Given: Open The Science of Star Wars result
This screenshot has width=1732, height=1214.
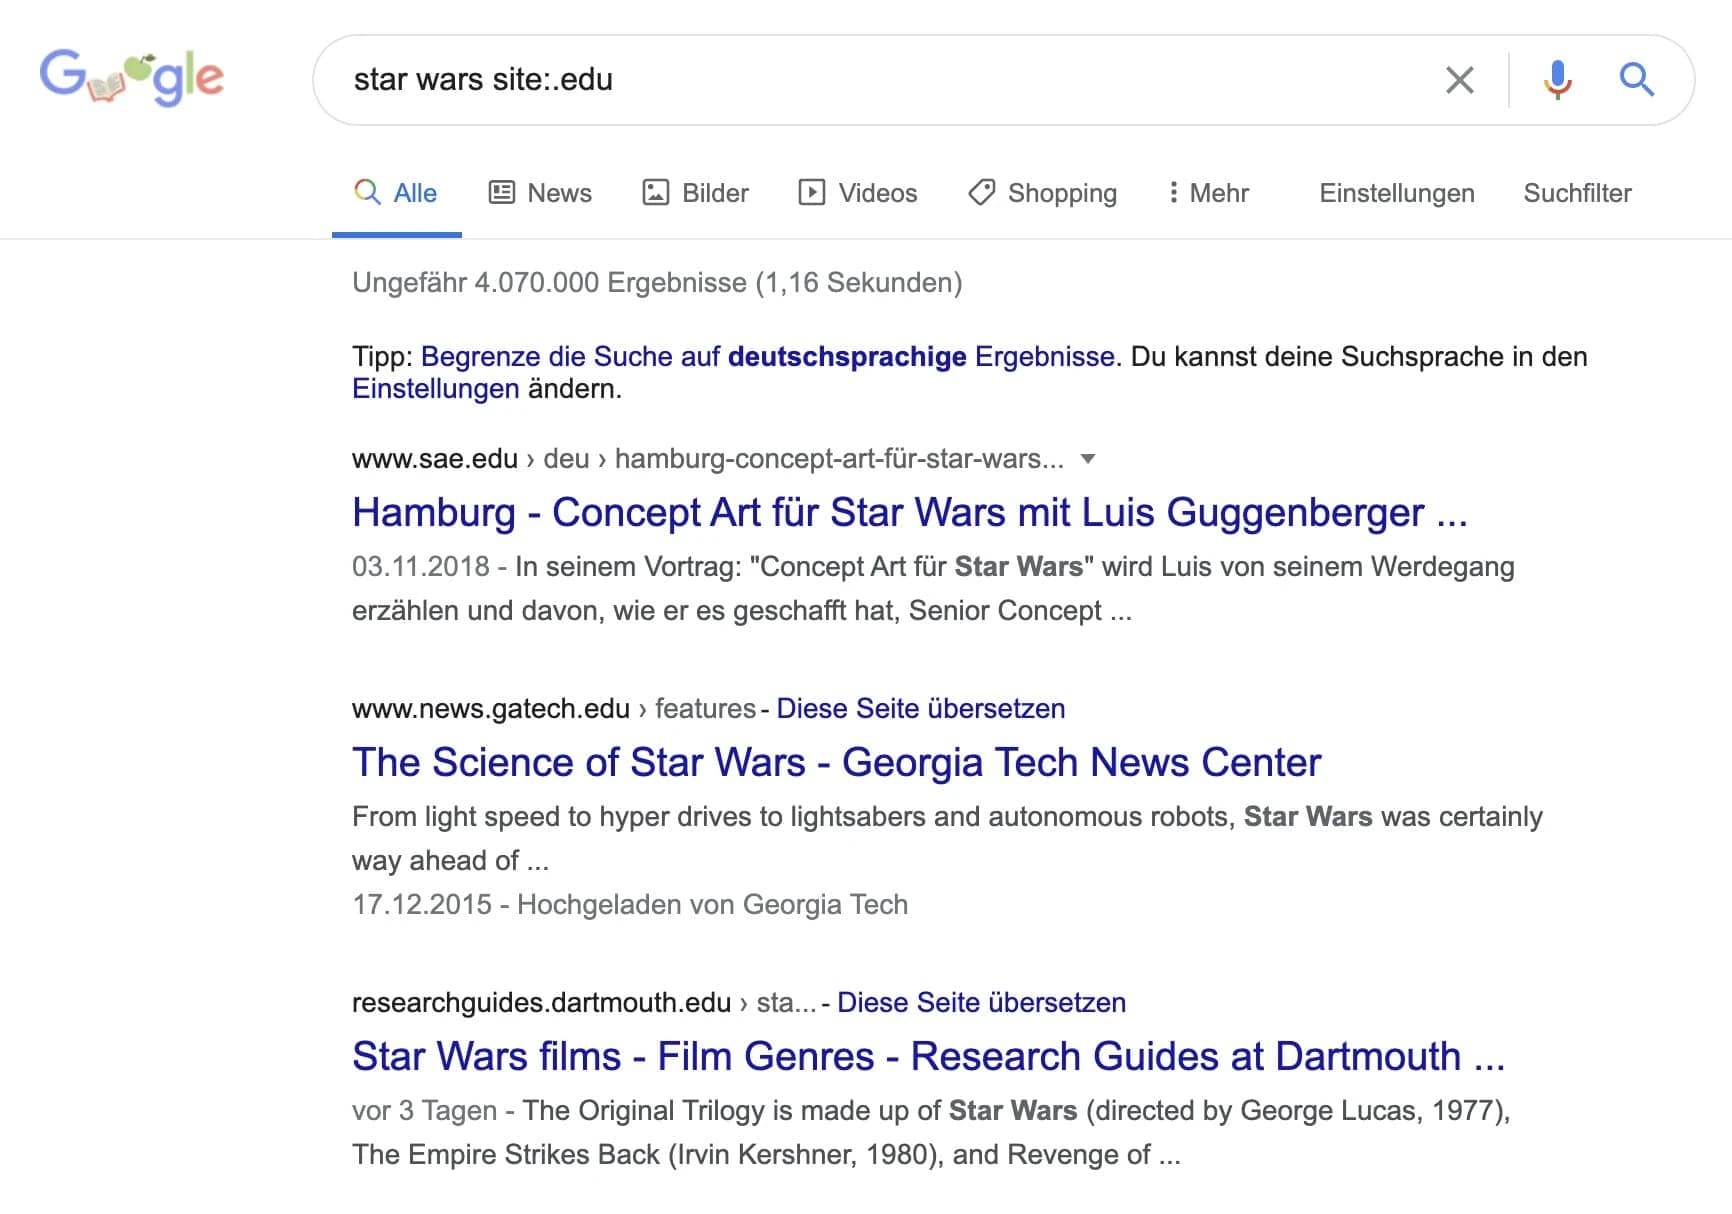Looking at the screenshot, I should pyautogui.click(x=836, y=763).
